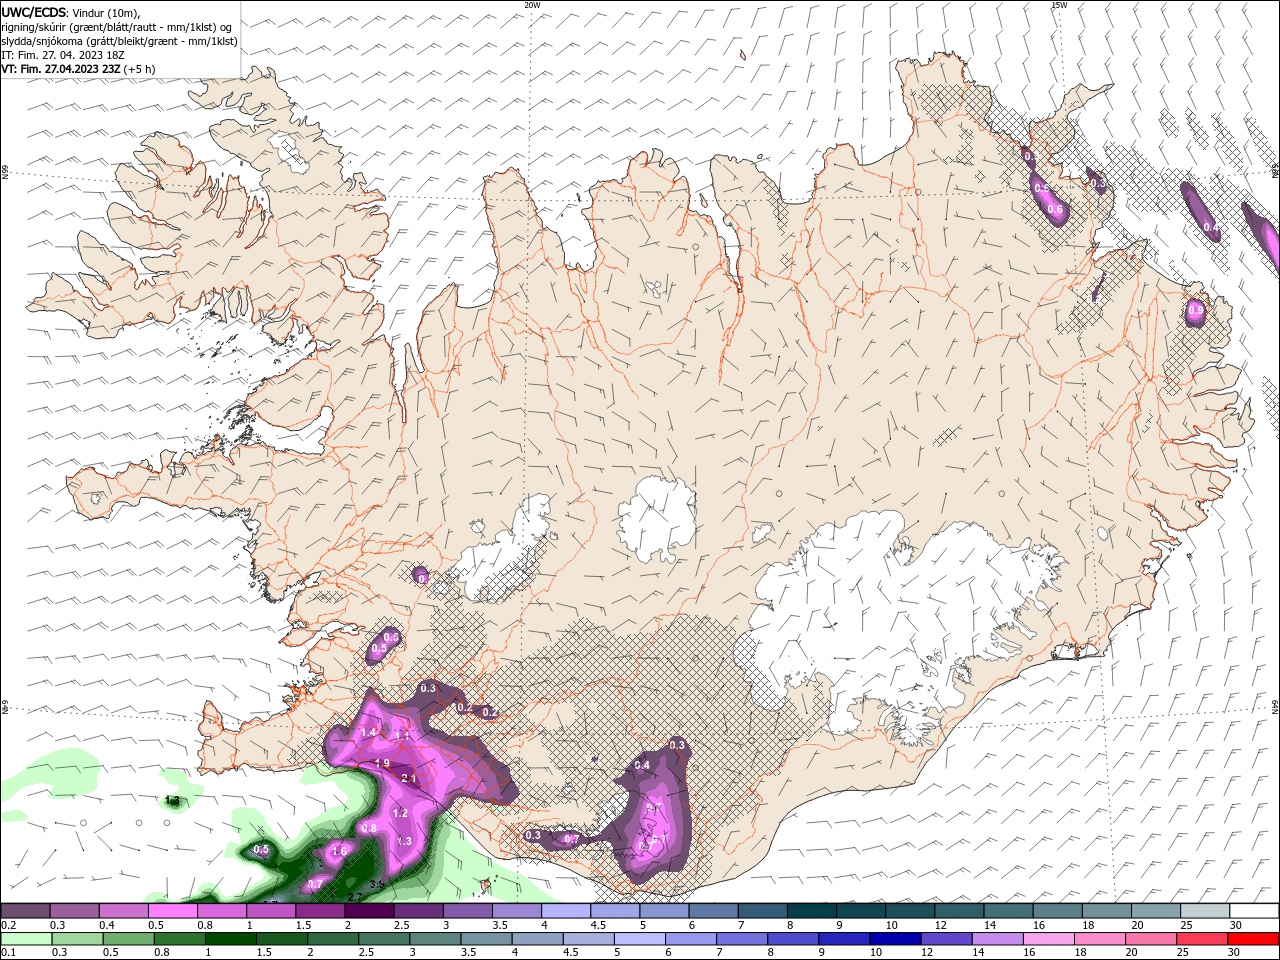1280x960 pixels.
Task: Click the dull mauve 0.2 swatch in upper legend
Action: point(25,911)
